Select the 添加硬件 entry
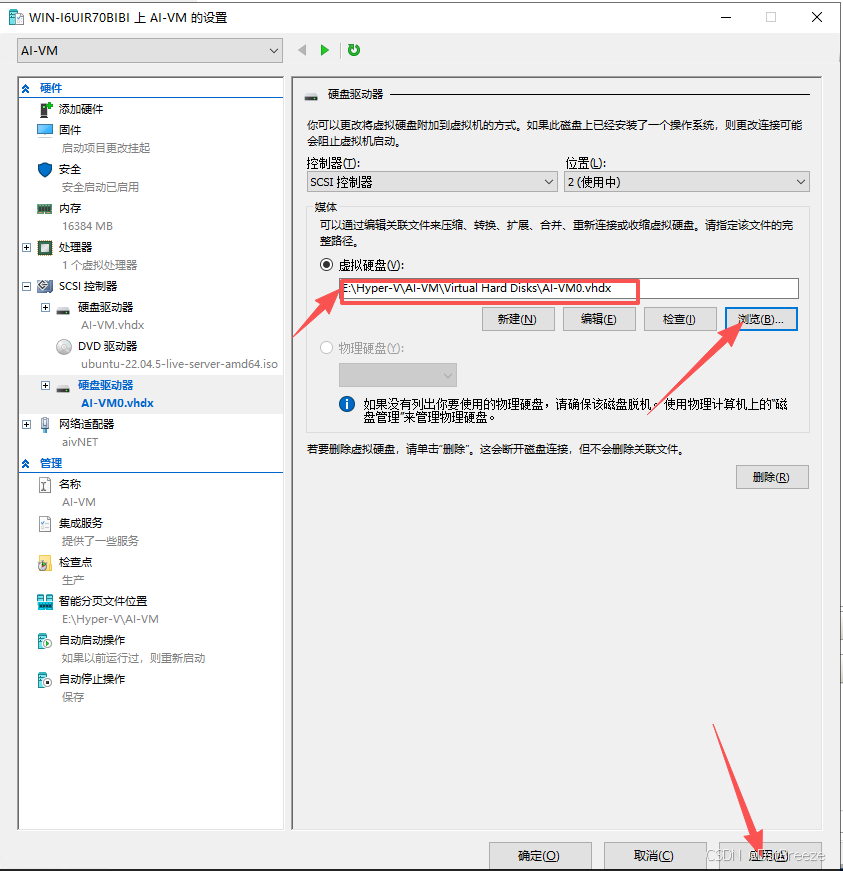The height and width of the screenshot is (871, 843). click(81, 109)
